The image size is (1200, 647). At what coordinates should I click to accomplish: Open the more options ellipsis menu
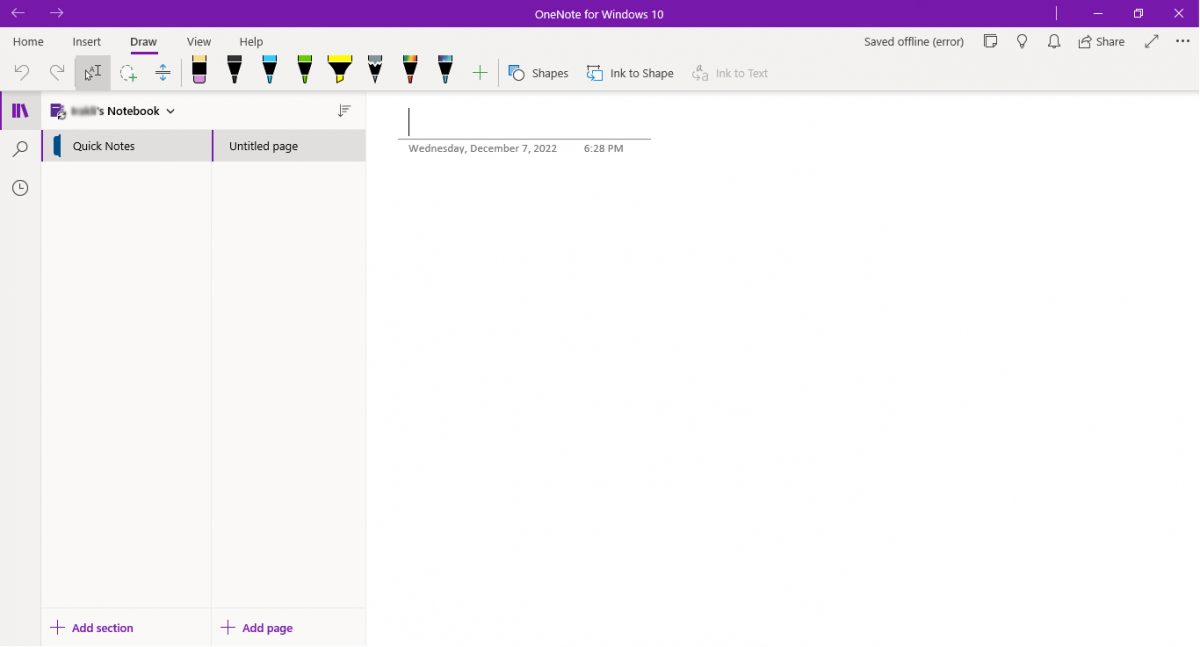[1183, 42]
